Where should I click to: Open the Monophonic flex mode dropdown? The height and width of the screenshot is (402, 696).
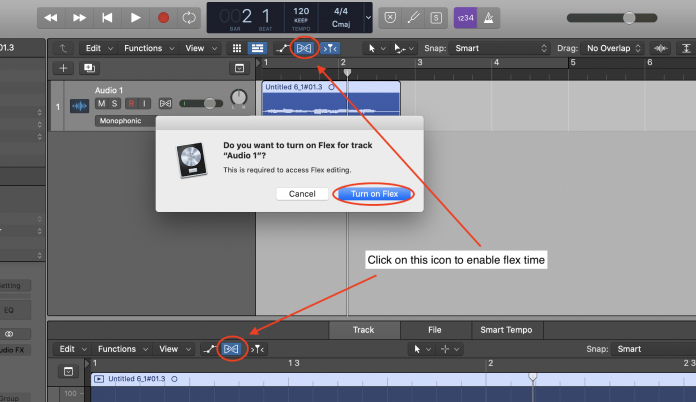[126, 121]
